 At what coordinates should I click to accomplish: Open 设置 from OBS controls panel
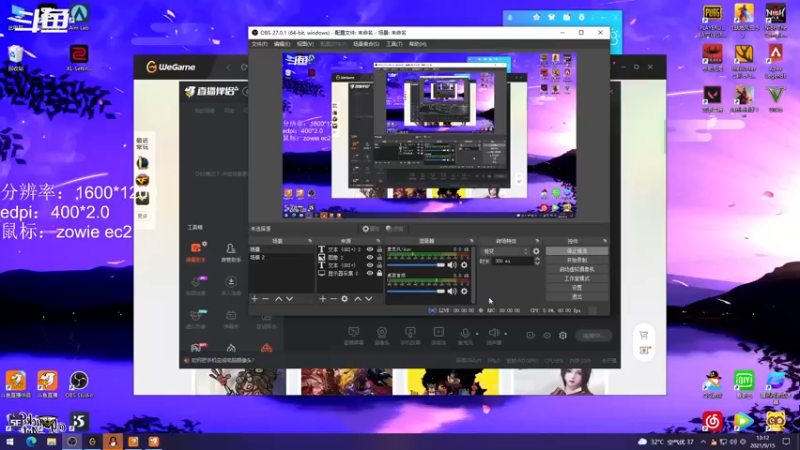[x=577, y=288]
